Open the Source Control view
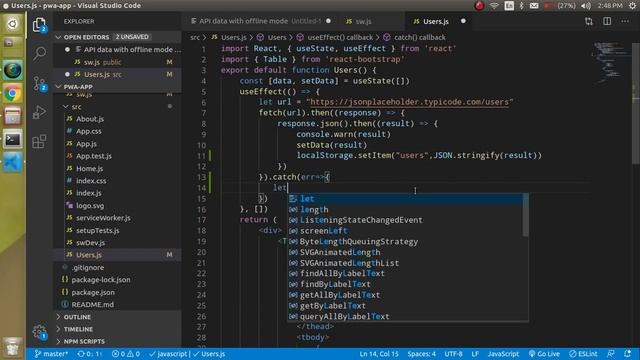The height and width of the screenshot is (360, 640). click(x=40, y=84)
